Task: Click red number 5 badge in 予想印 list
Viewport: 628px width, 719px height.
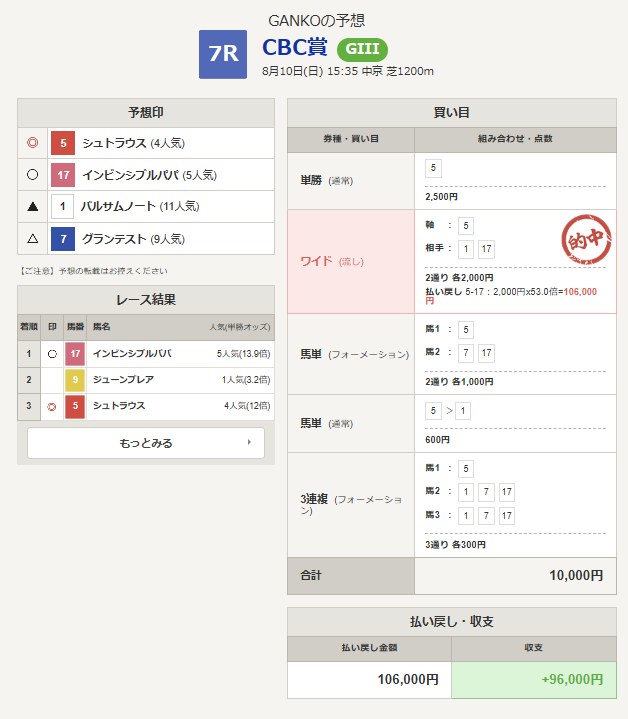Action: pyautogui.click(x=63, y=143)
